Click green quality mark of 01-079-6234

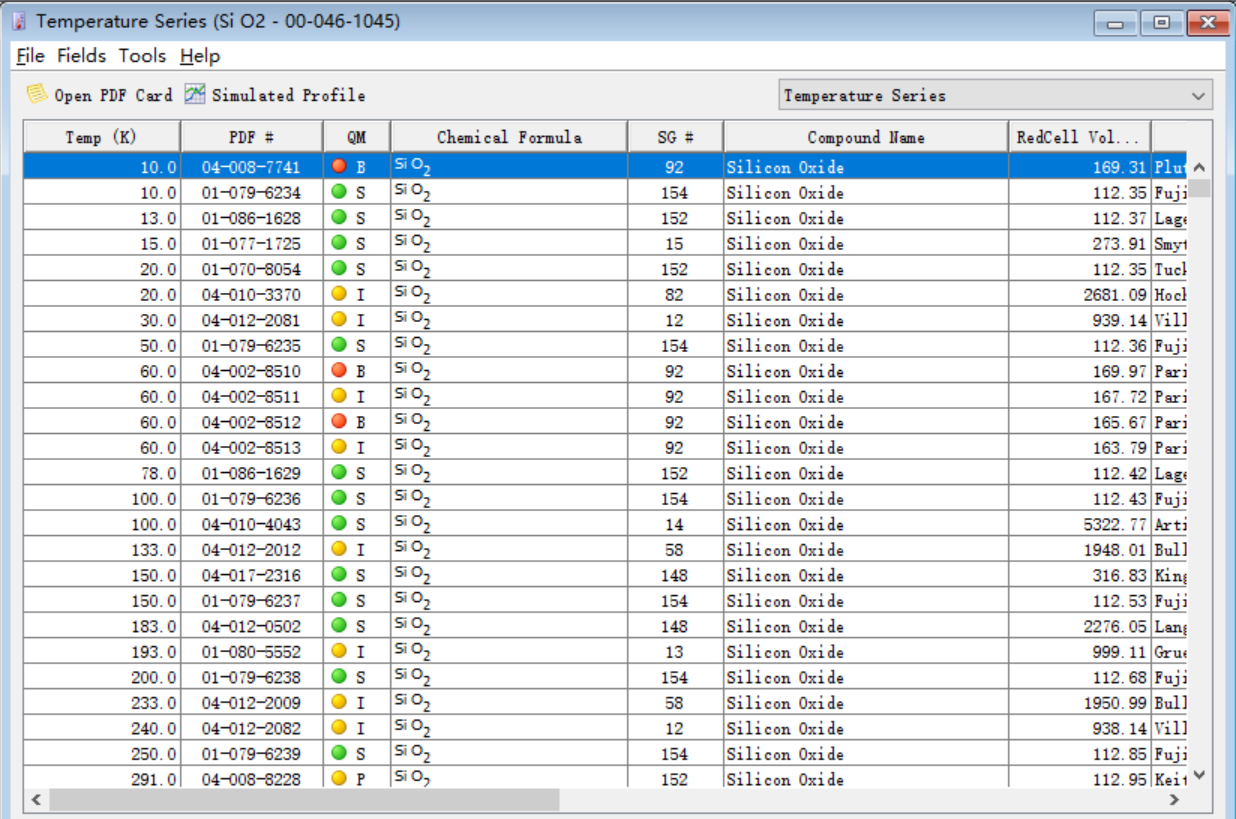(339, 191)
